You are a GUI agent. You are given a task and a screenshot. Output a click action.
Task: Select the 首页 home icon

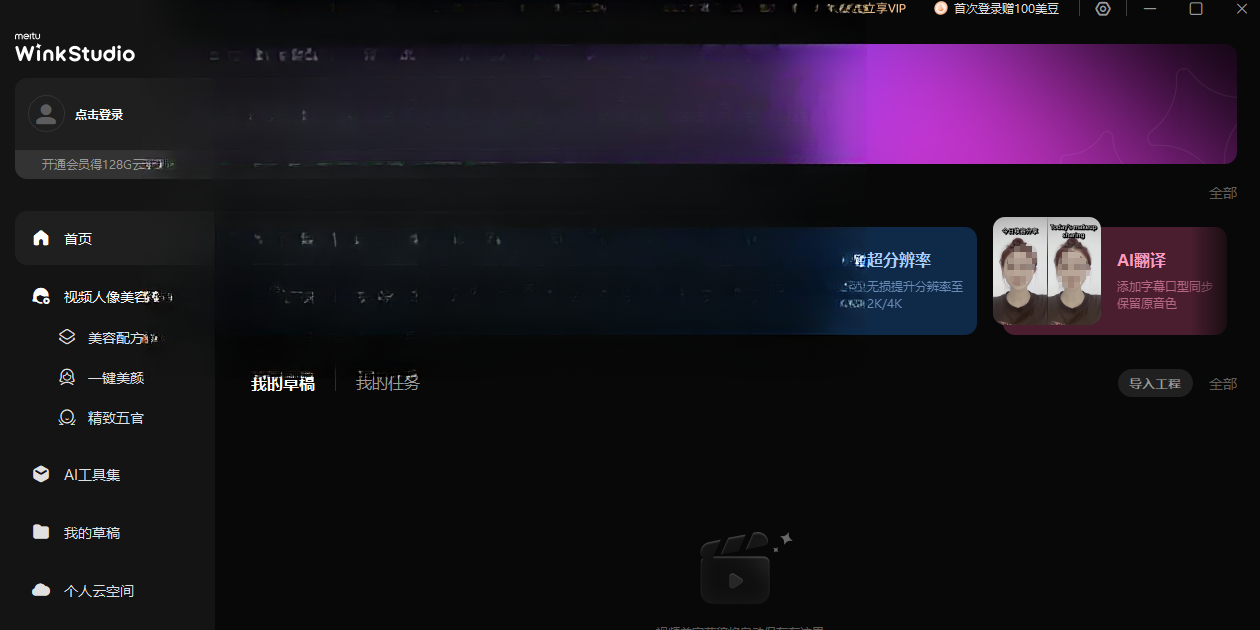tap(41, 238)
